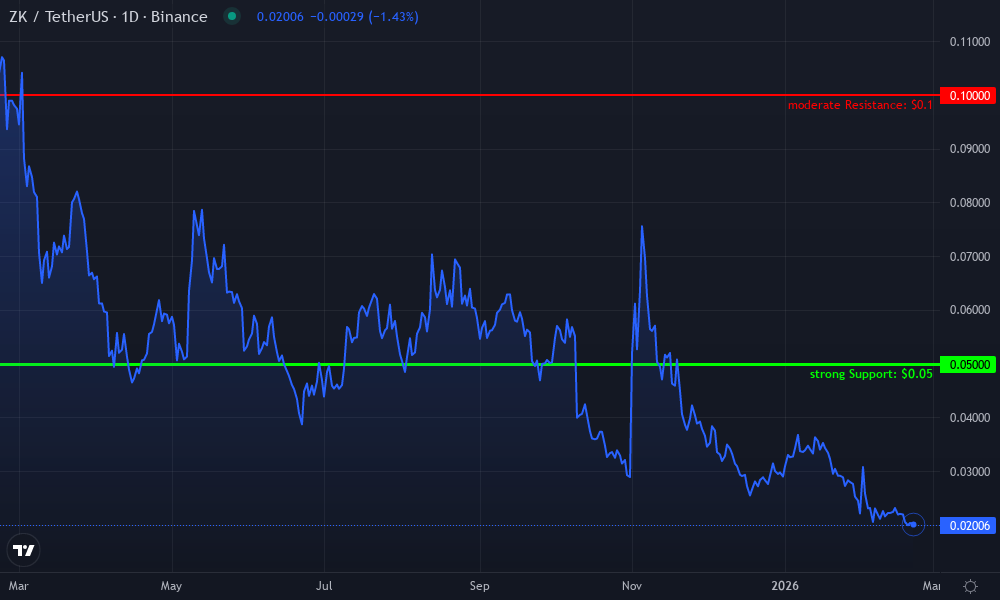Image resolution: width=1000 pixels, height=600 pixels.
Task: Click the TradingView logo watermark
Action: [x=23, y=550]
